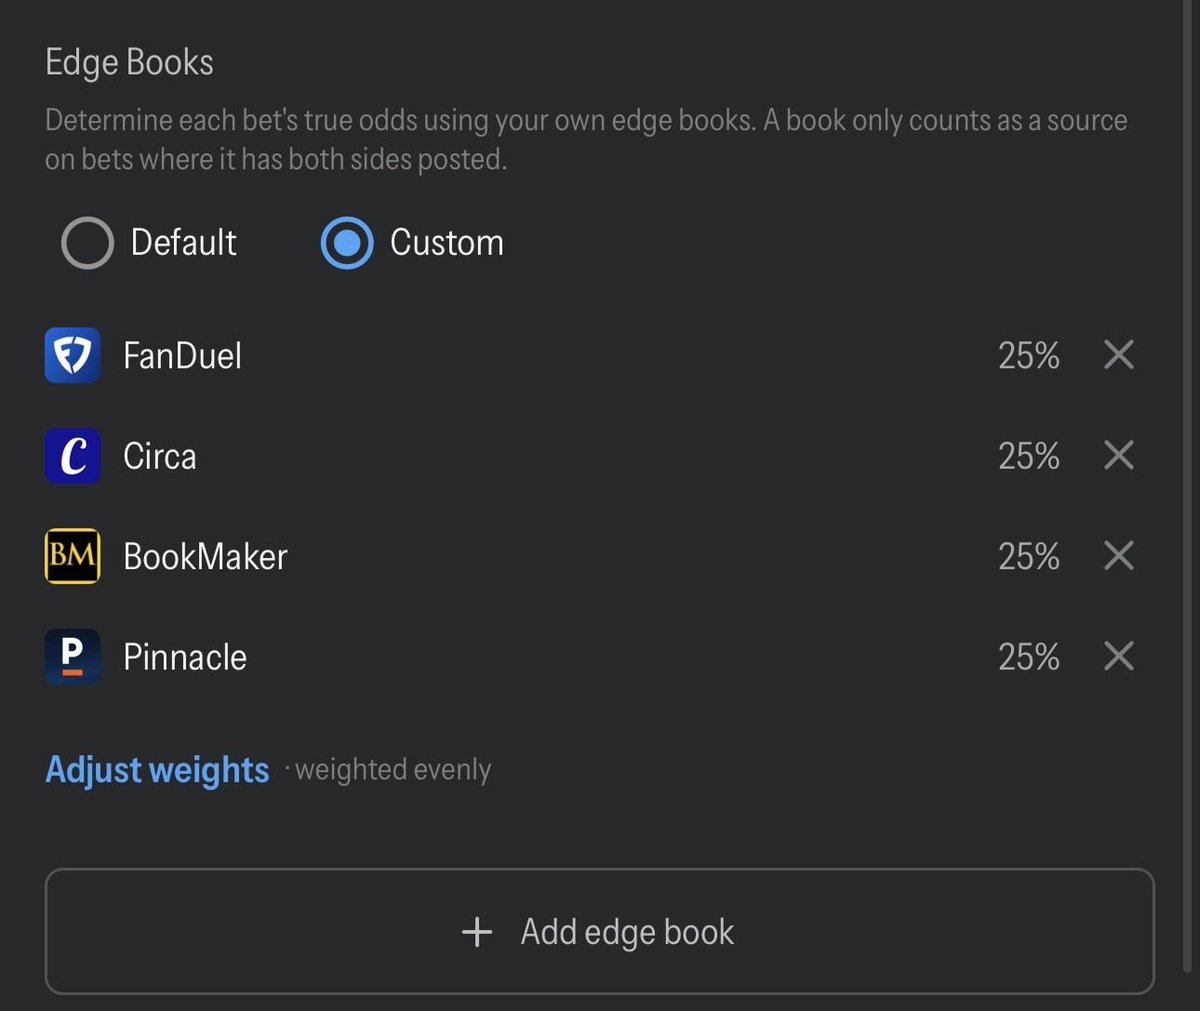Screen dimensions: 1200x1011
Task: Click the Pinnacle P logo icon
Action: coord(72,656)
